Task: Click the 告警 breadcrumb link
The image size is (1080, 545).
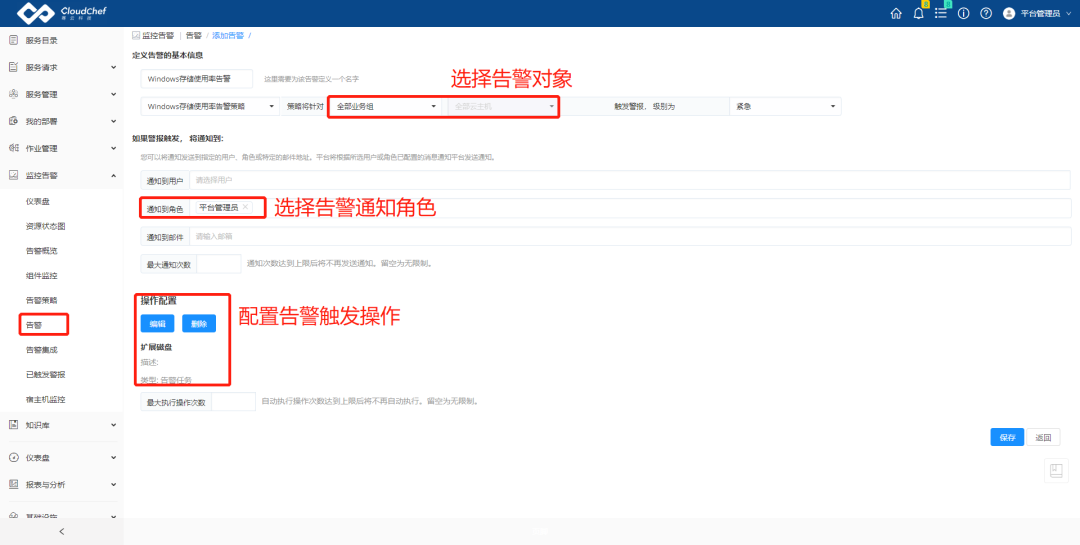Action: coord(194,34)
